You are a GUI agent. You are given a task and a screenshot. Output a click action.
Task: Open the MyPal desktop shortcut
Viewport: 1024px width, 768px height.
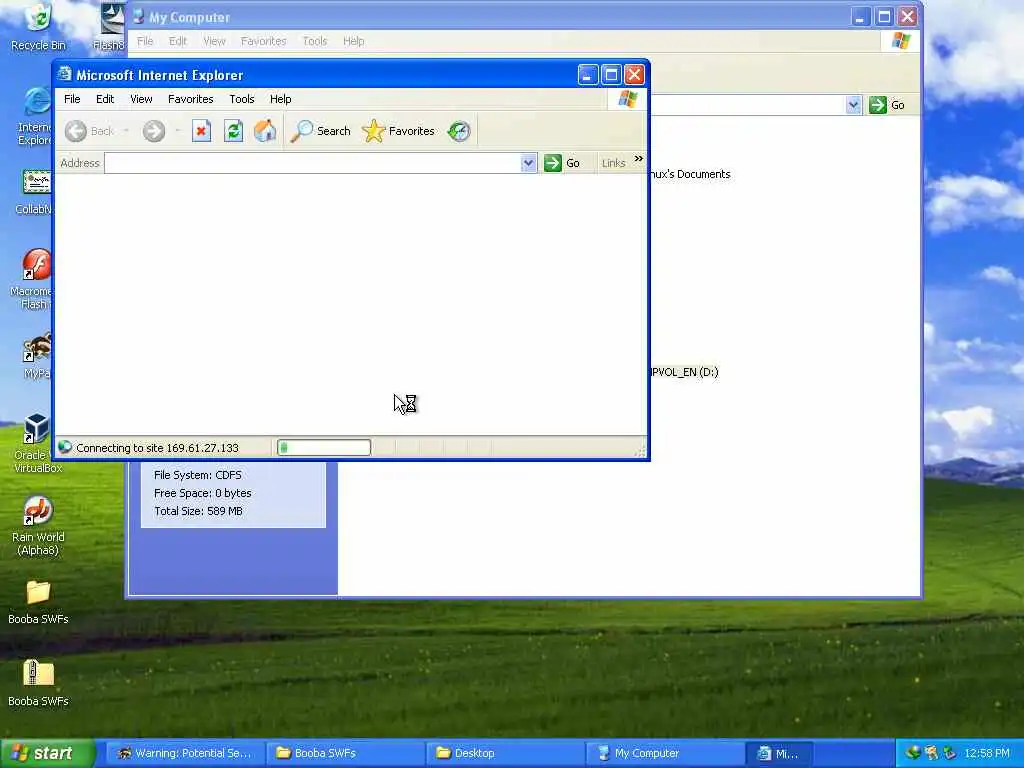pos(37,356)
